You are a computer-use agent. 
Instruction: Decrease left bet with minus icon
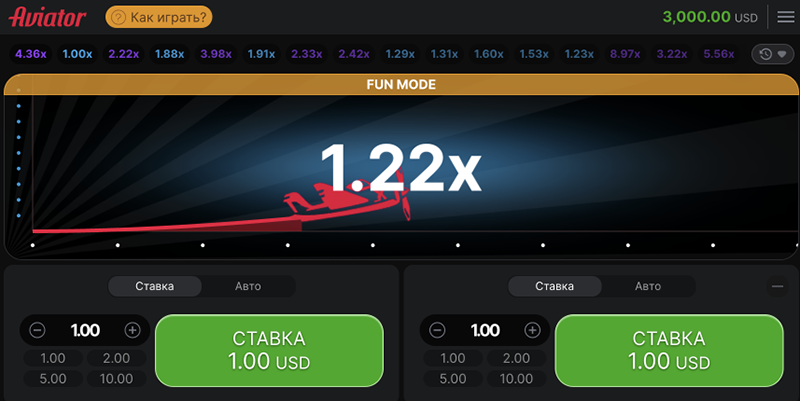click(37, 330)
